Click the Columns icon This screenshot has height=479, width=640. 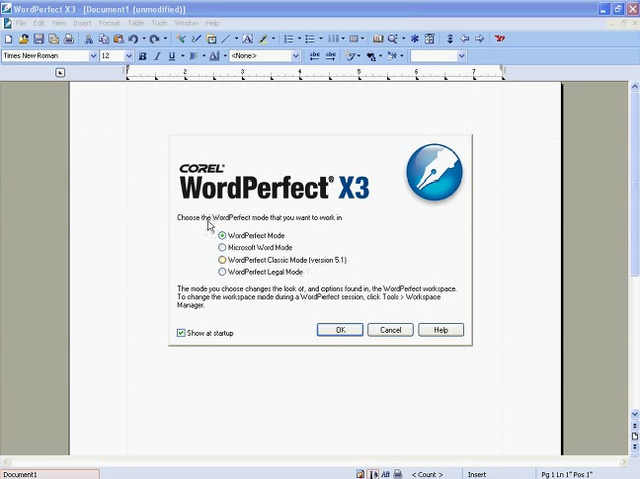point(333,39)
